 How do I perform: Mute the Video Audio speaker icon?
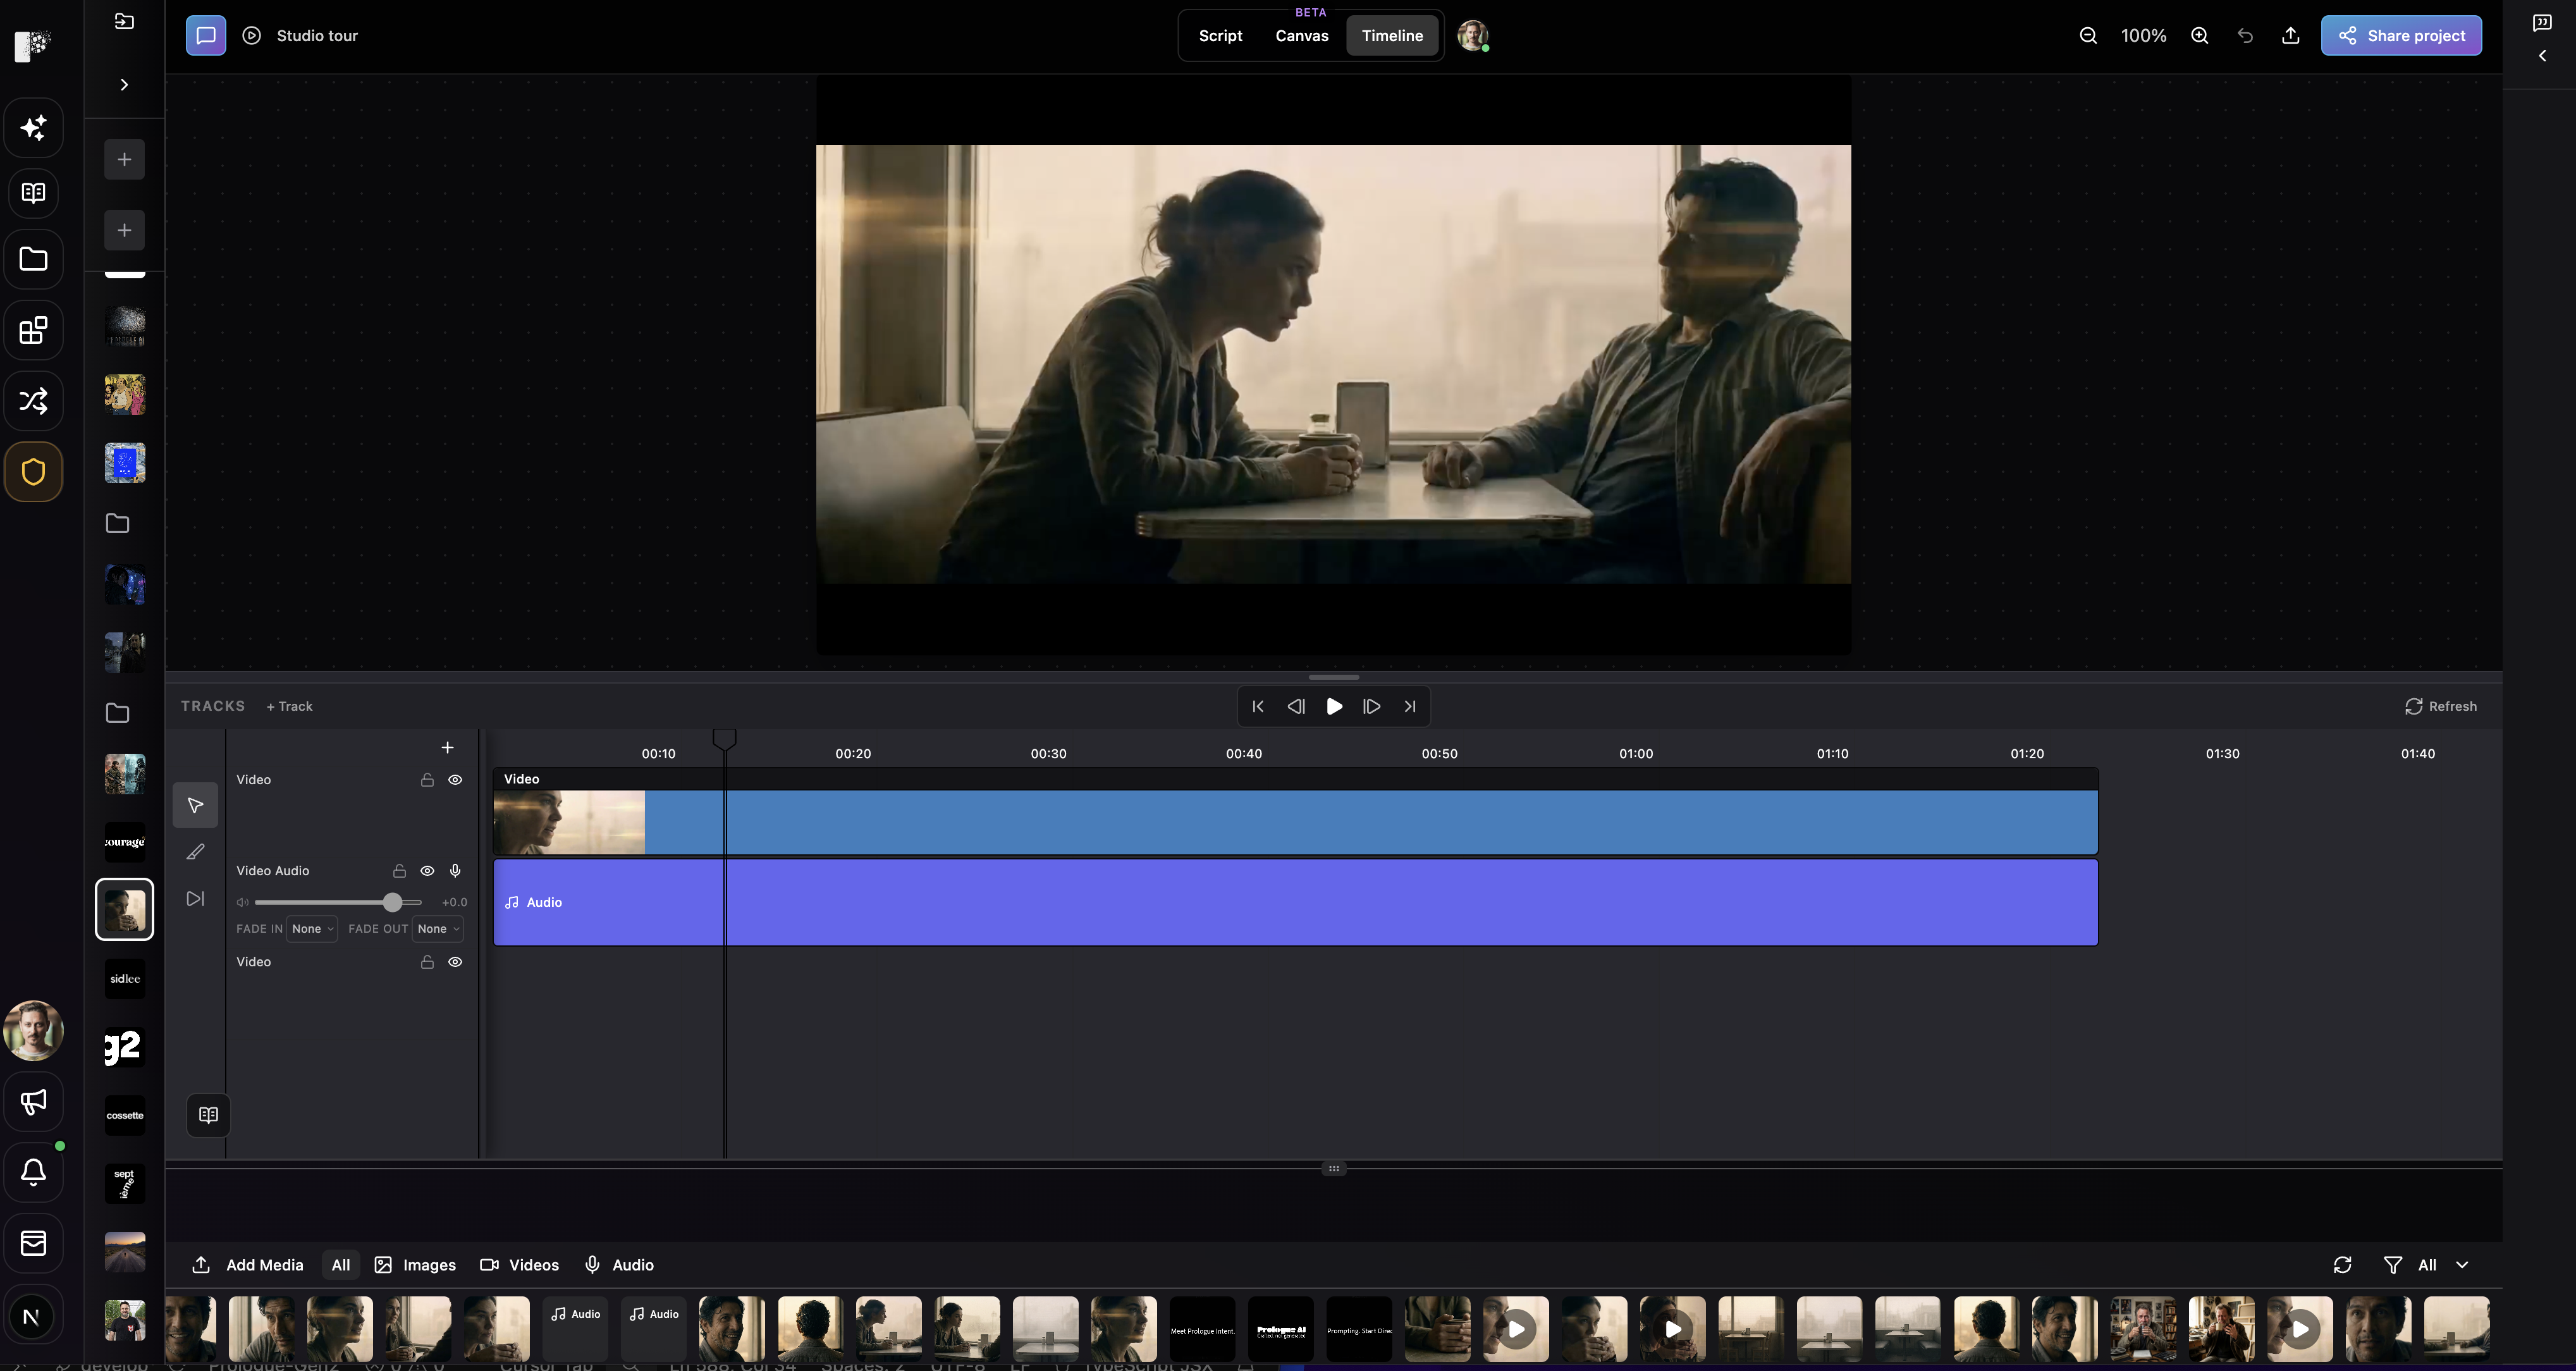[x=242, y=902]
